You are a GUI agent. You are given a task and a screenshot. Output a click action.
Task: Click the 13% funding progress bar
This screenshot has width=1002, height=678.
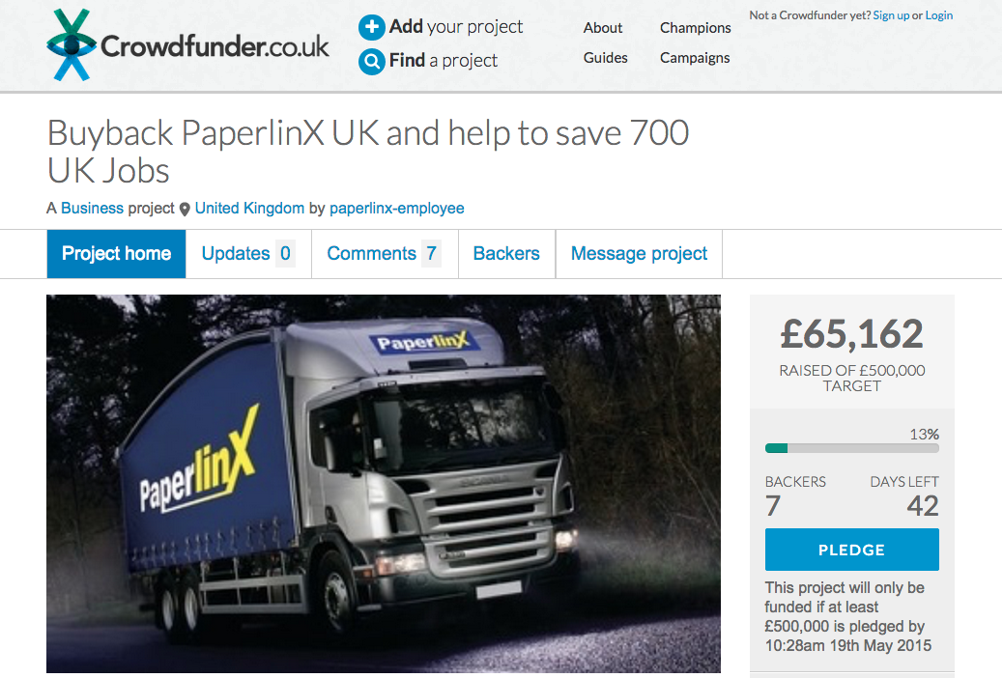tap(852, 449)
